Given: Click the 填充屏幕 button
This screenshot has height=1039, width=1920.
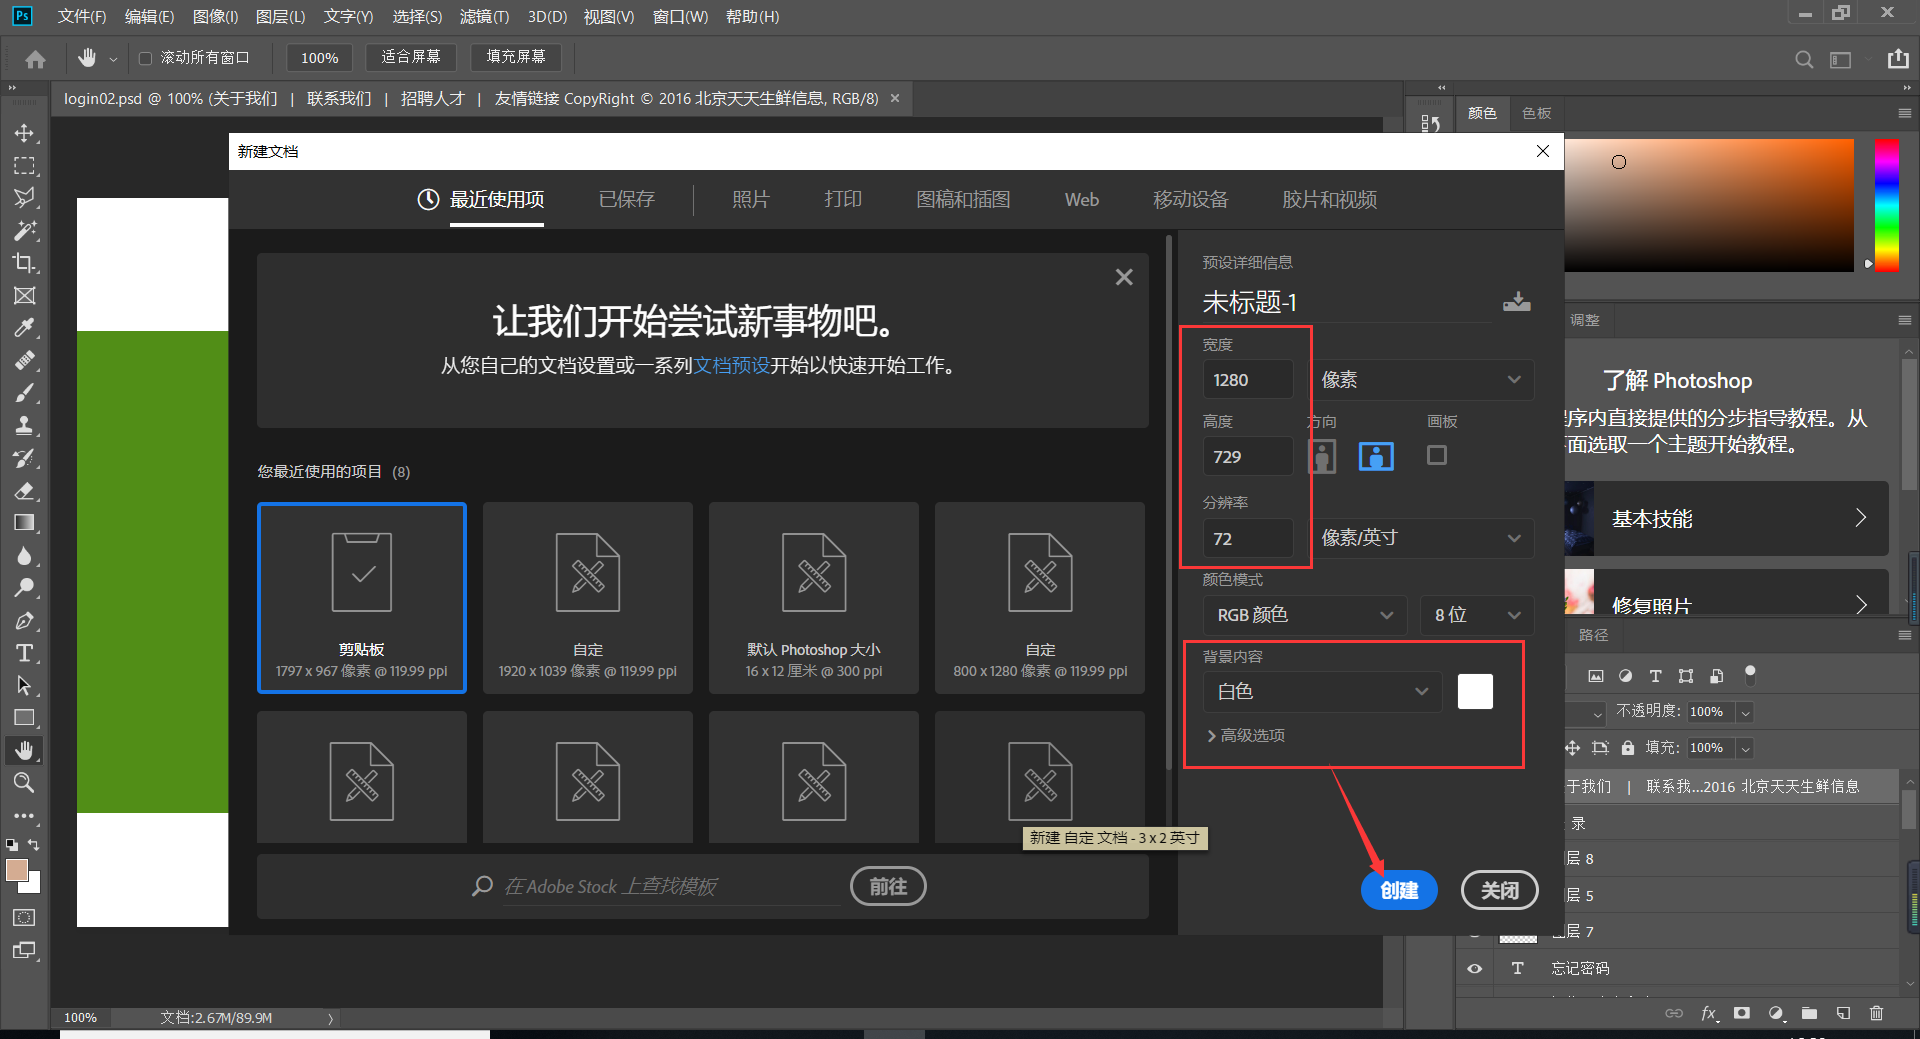Looking at the screenshot, I should [516, 57].
